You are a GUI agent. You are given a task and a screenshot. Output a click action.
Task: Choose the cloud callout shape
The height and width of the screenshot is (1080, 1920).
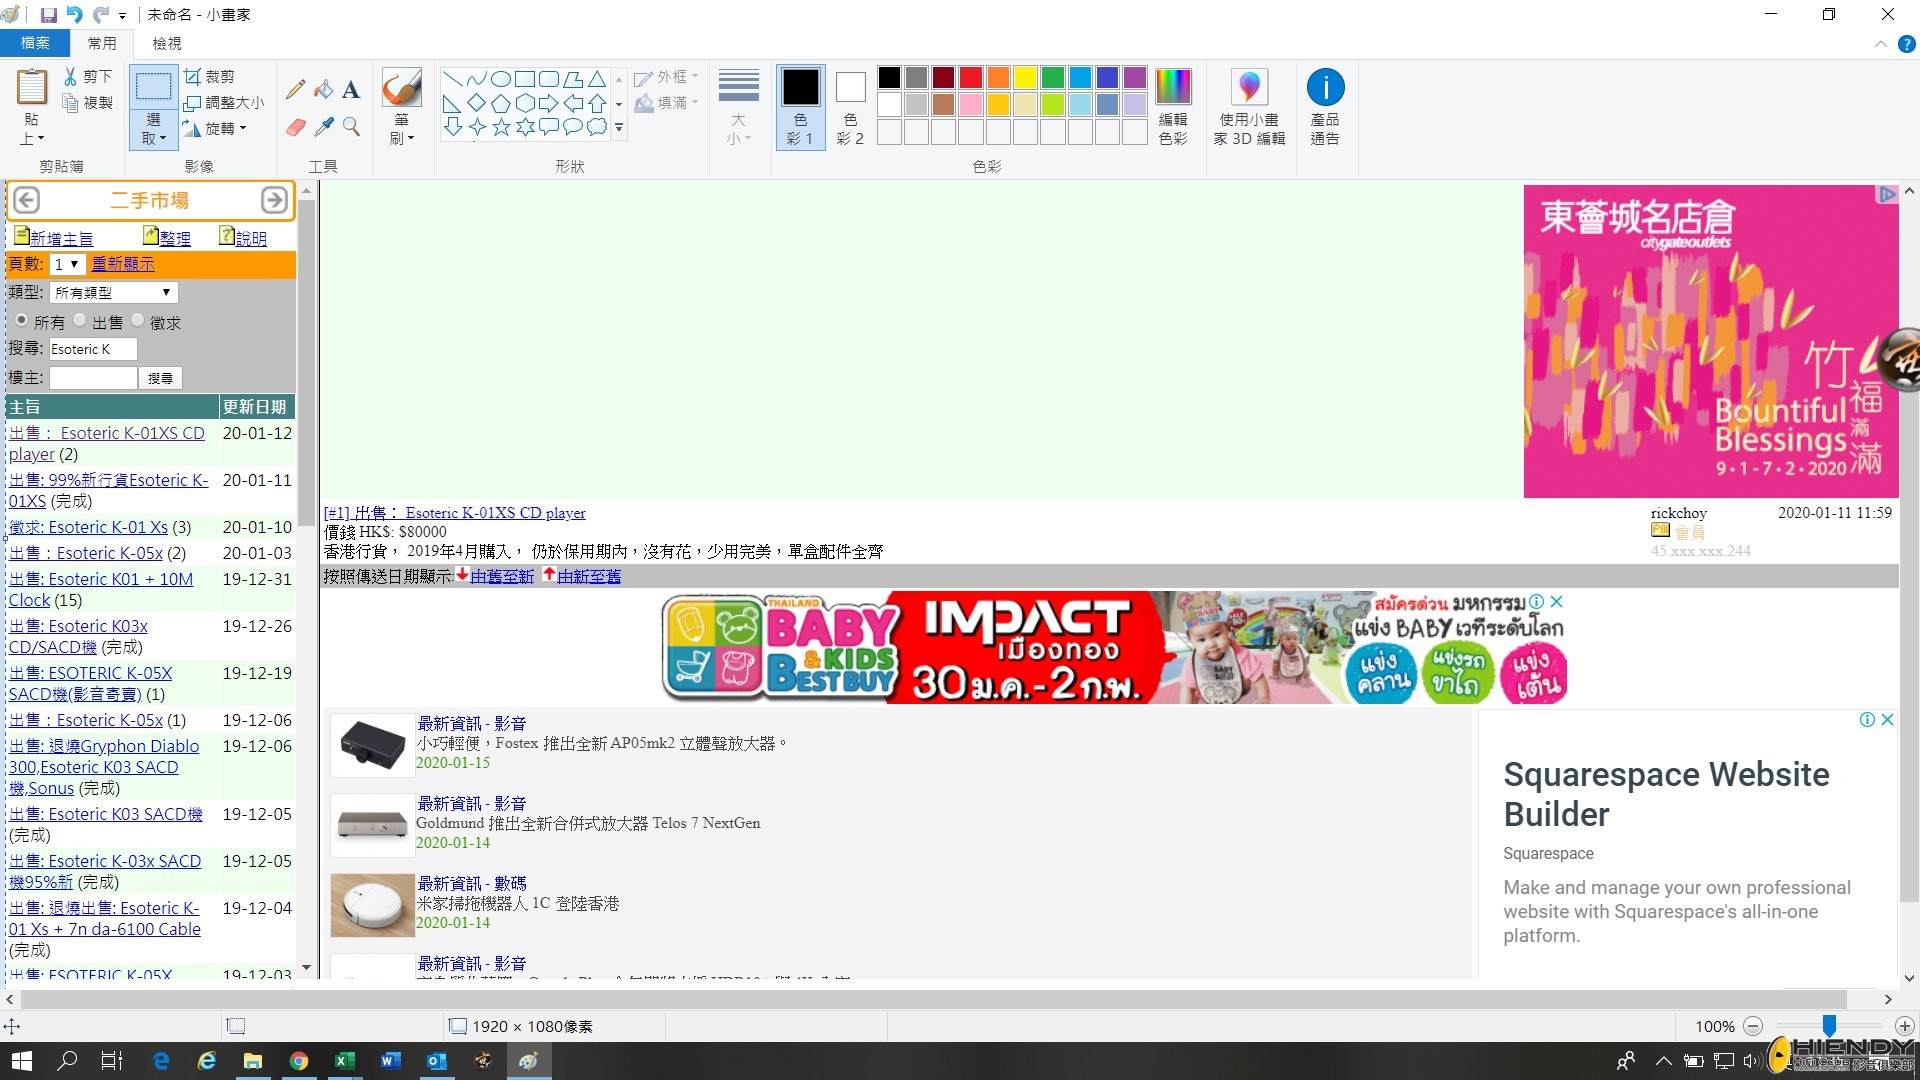pos(597,127)
